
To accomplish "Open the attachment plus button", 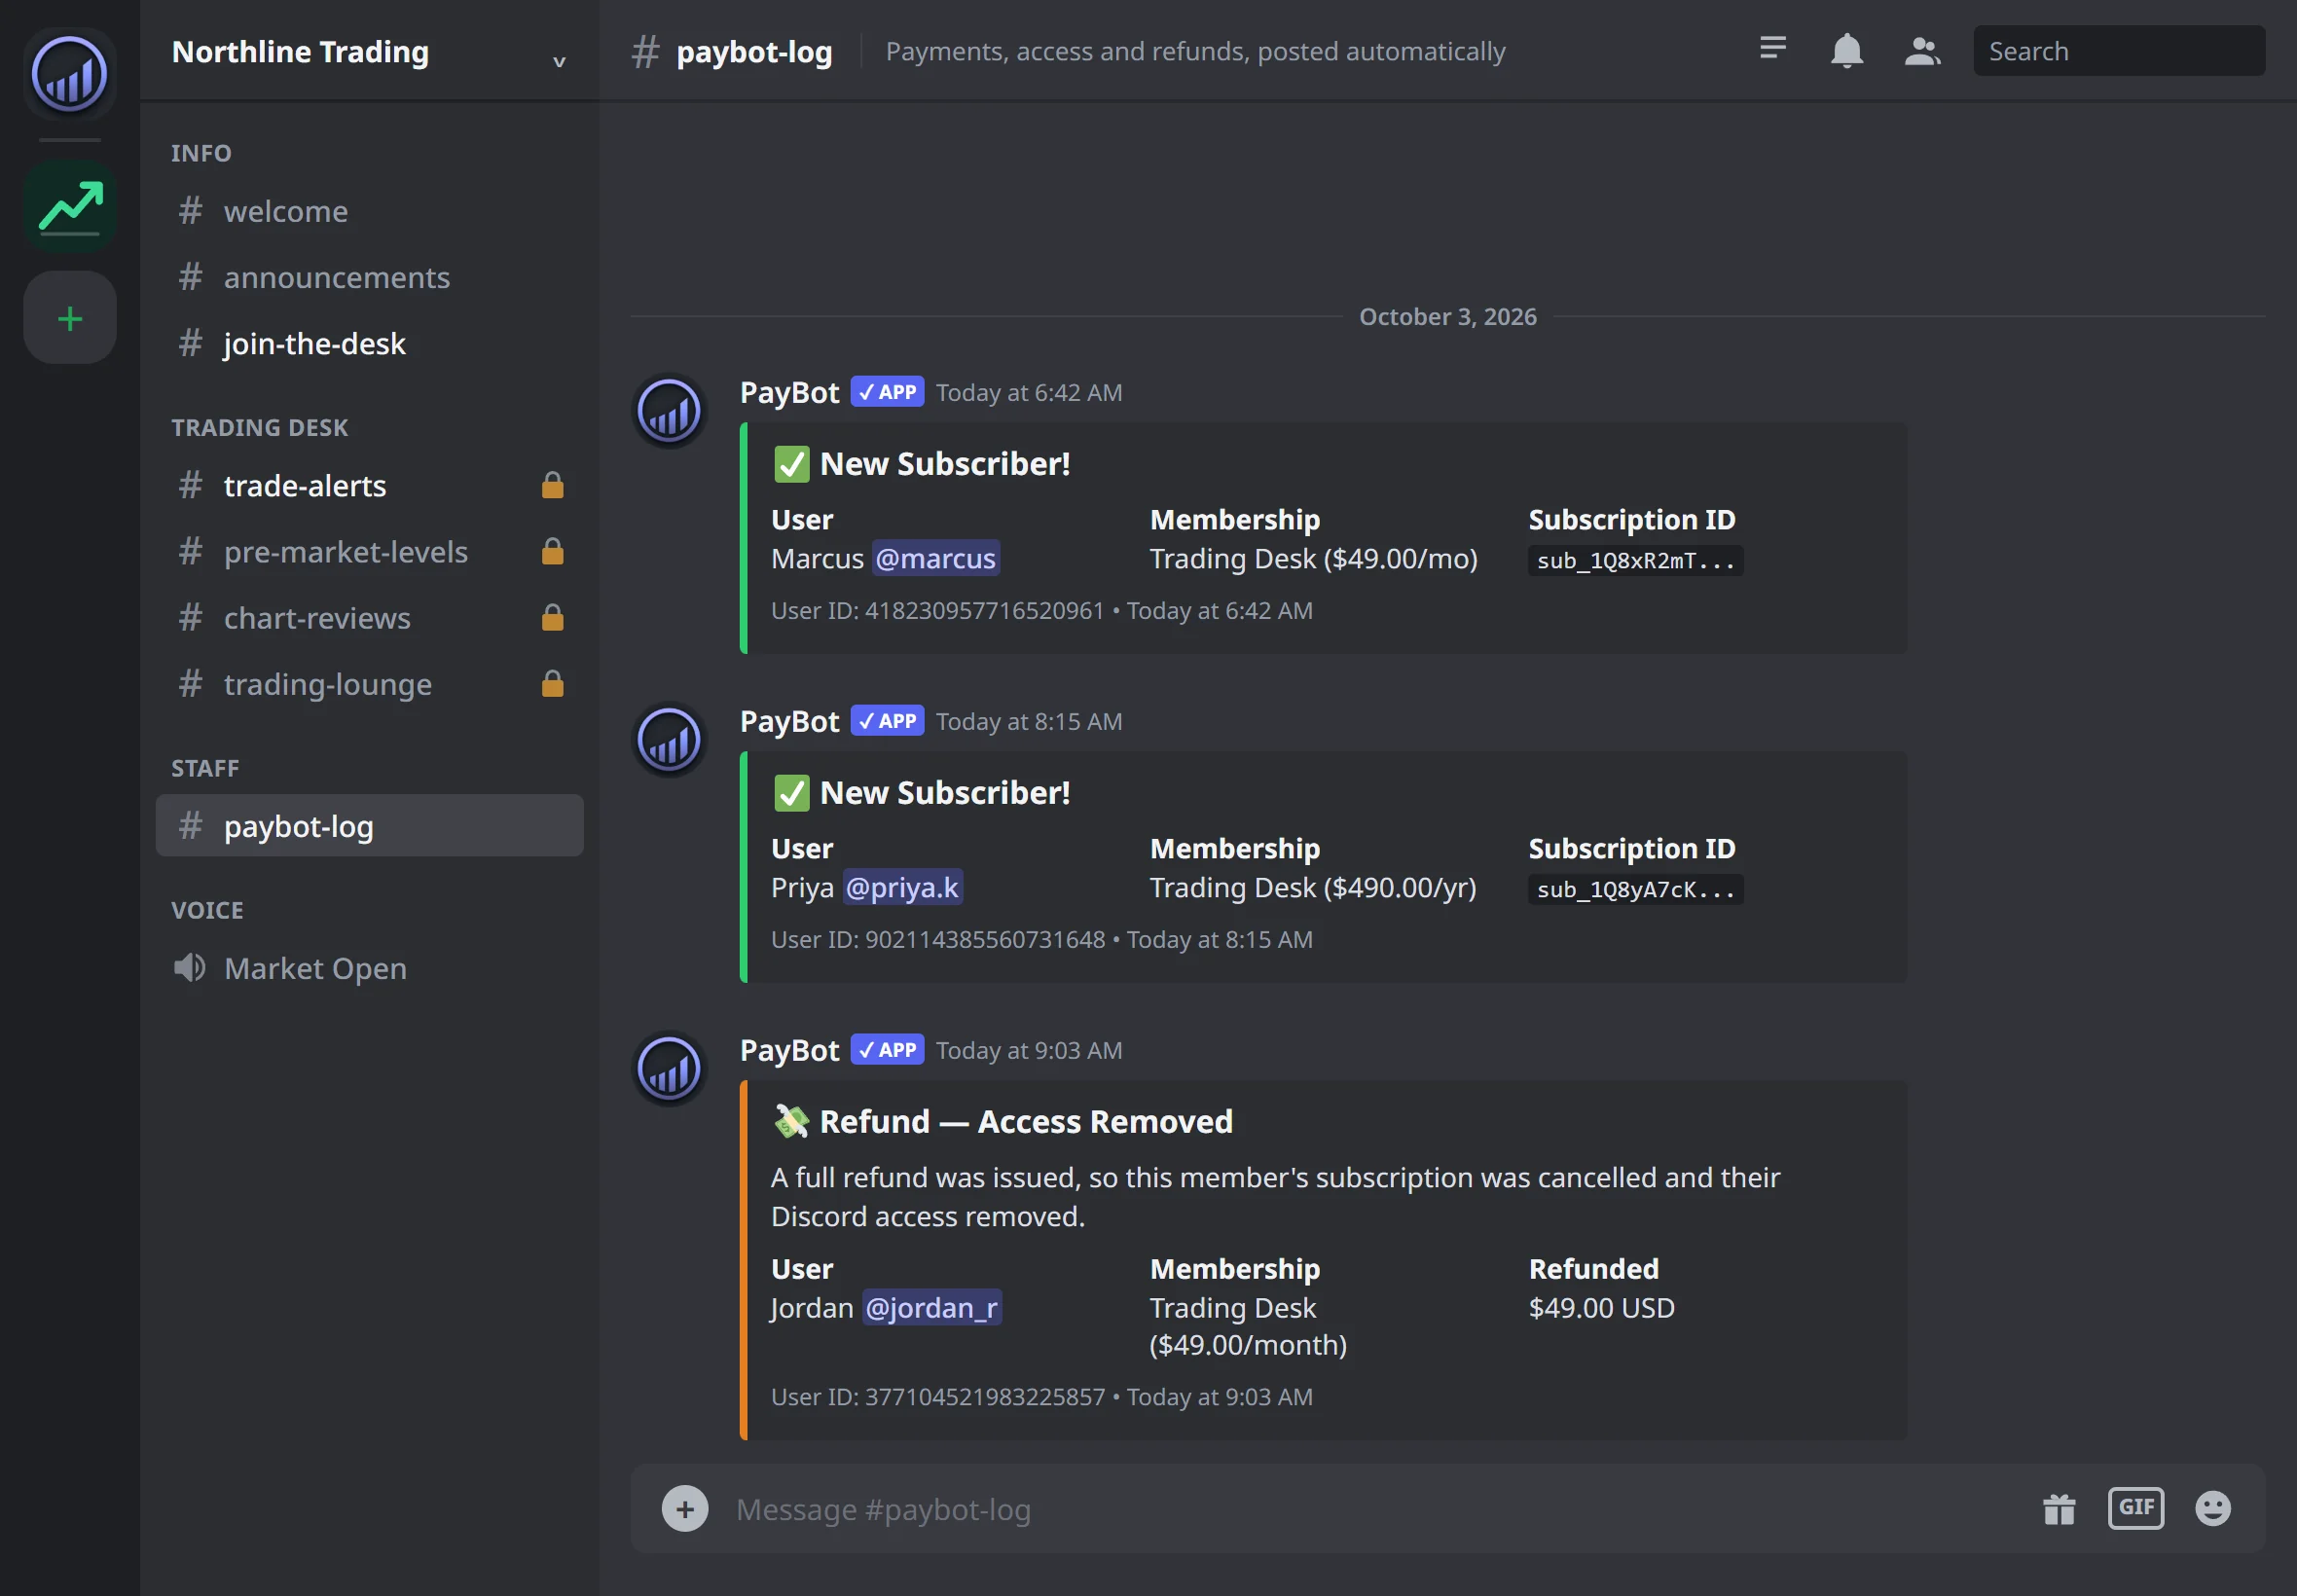I will click(684, 1508).
